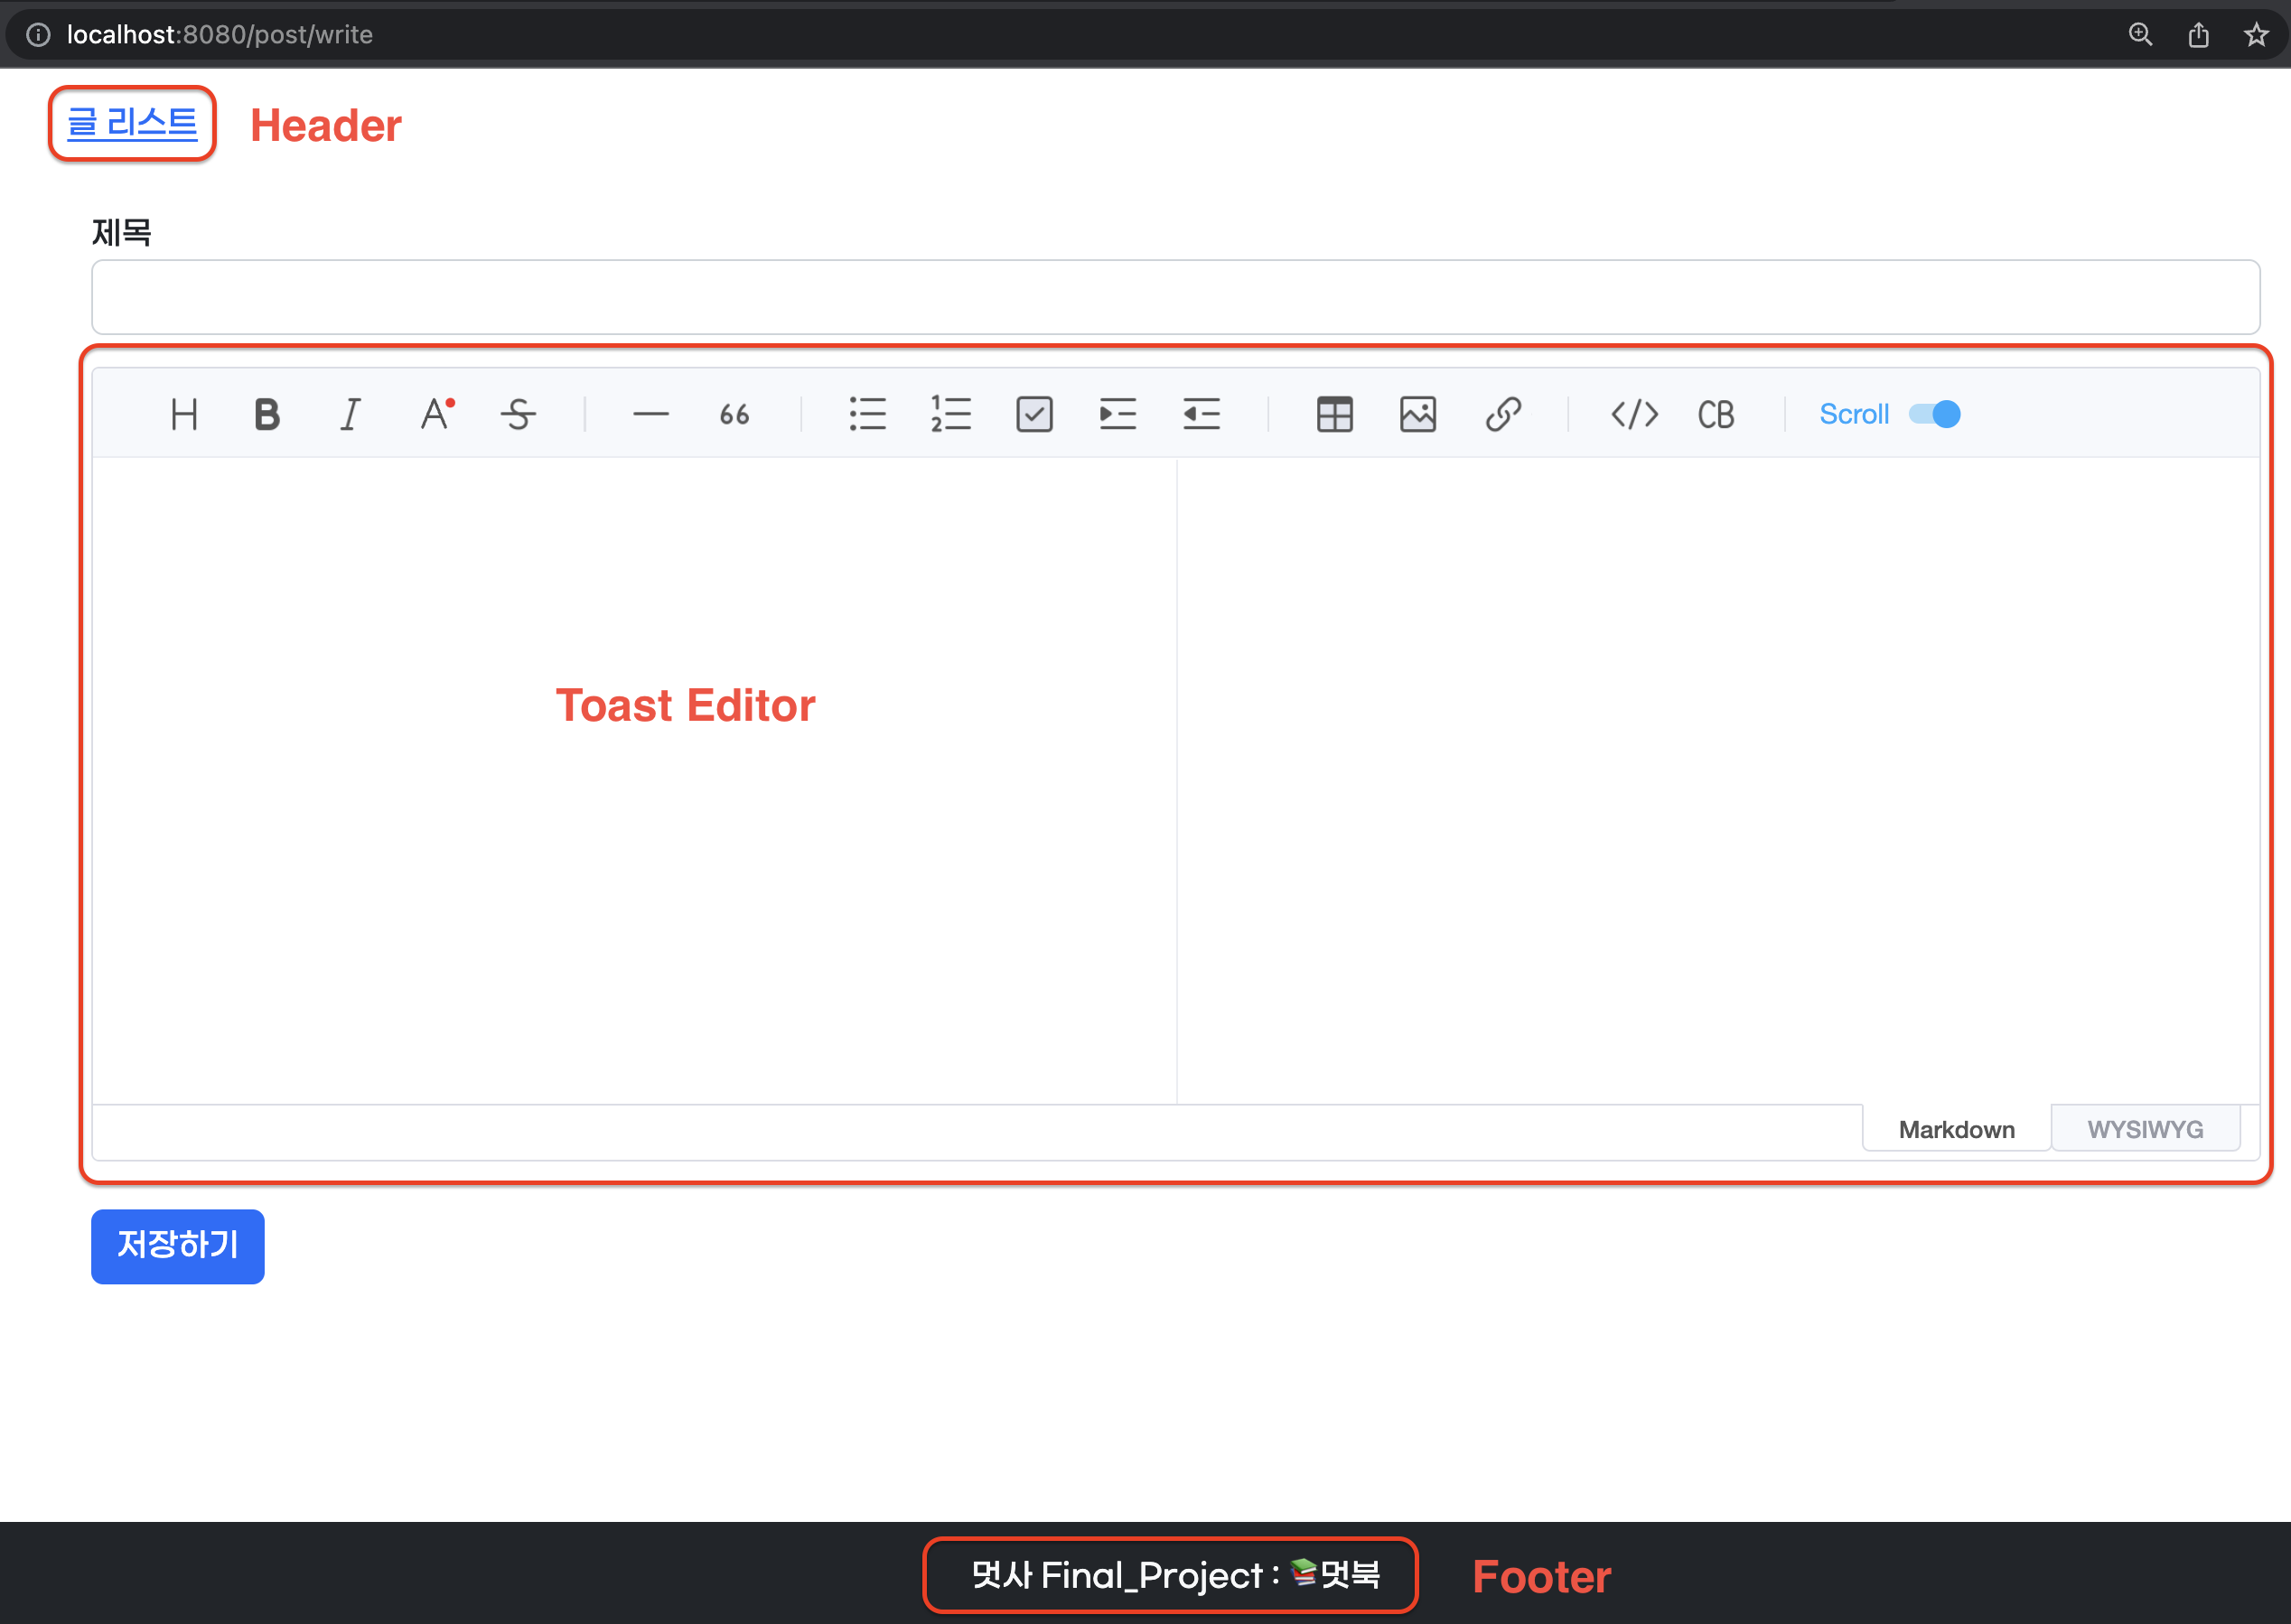Create an ordered numbered list

950,414
